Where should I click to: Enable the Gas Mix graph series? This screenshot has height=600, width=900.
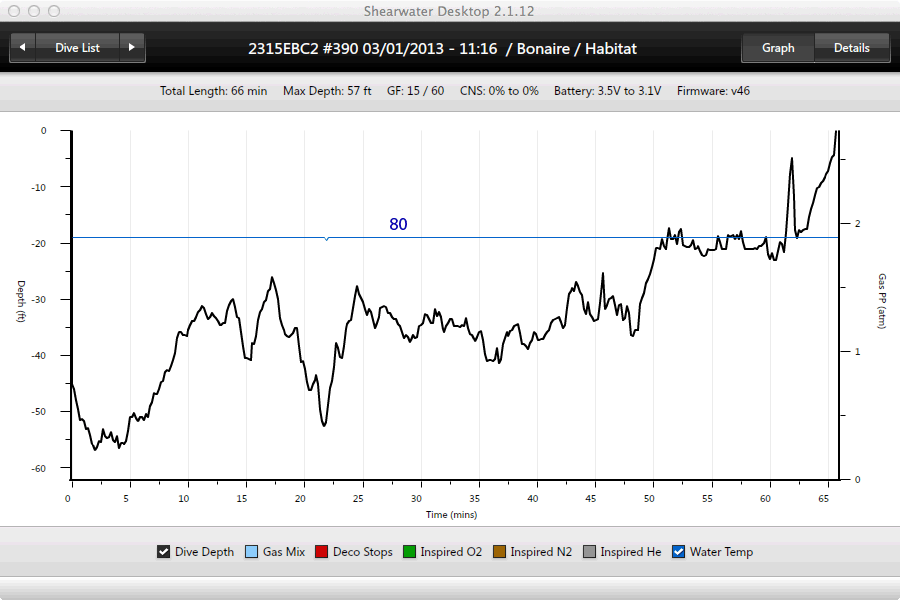click(x=251, y=552)
